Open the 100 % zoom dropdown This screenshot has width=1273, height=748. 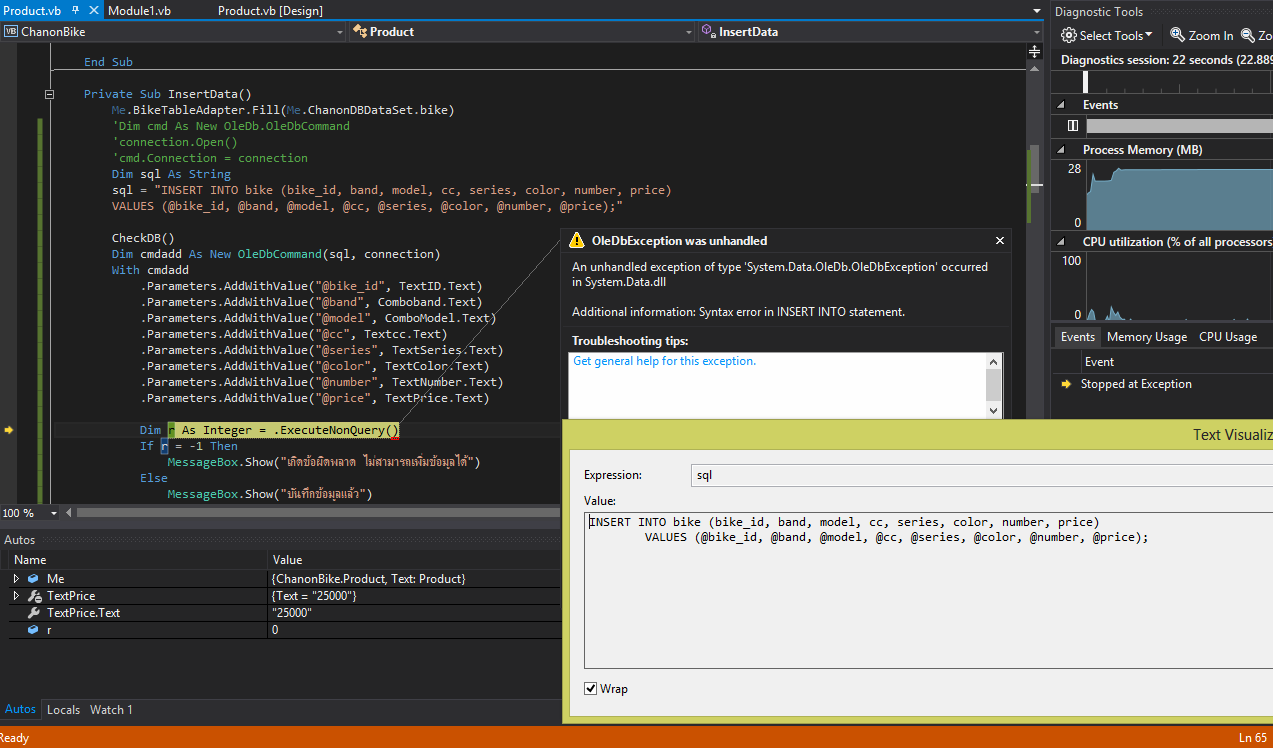(54, 513)
